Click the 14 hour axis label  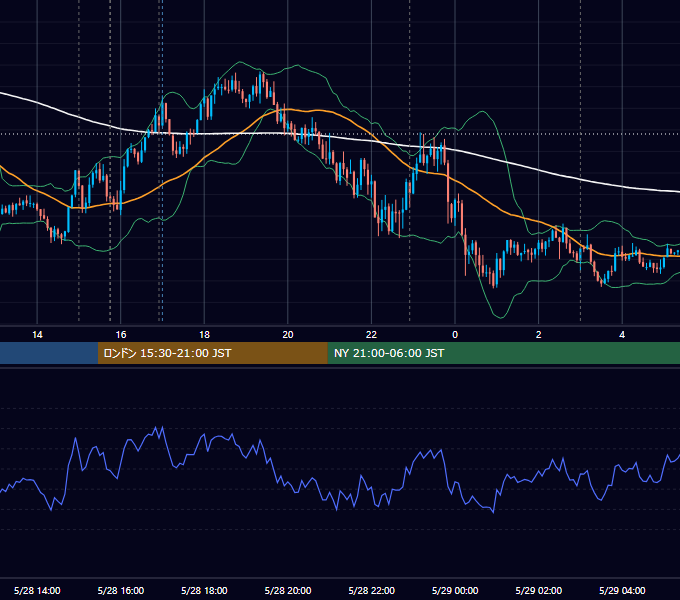tap(37, 335)
